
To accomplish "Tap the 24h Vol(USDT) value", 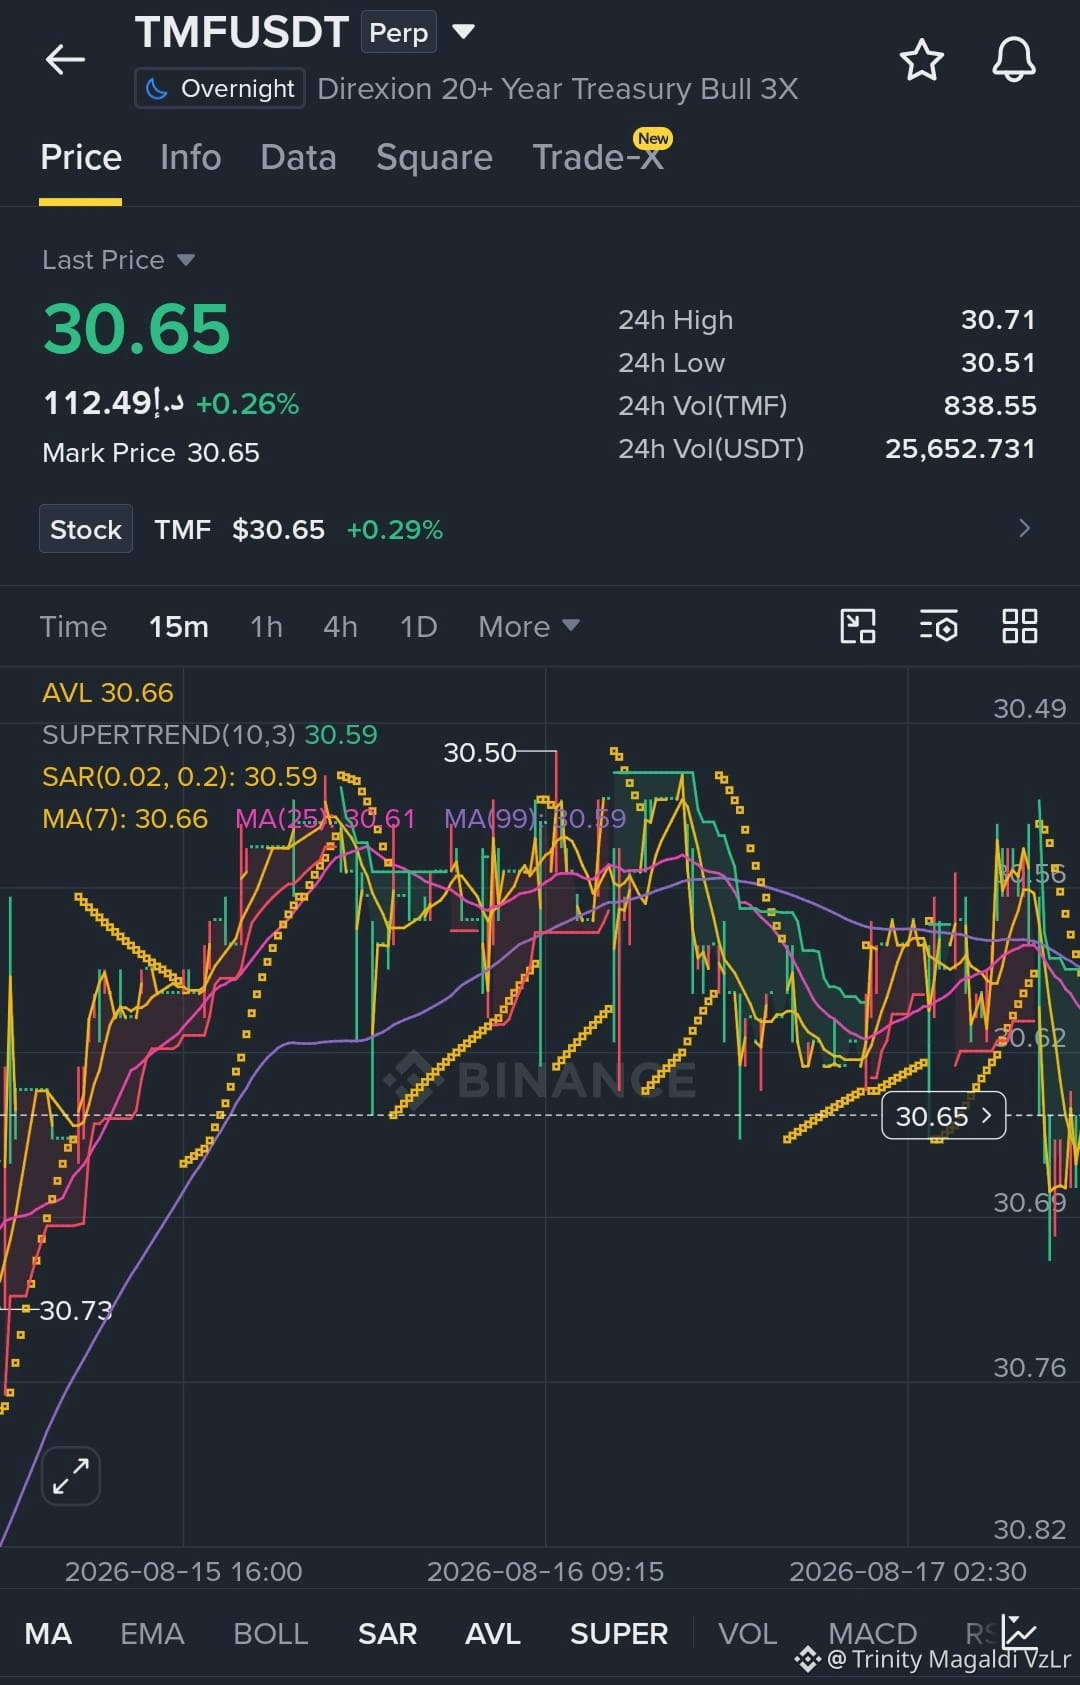I will pos(960,449).
